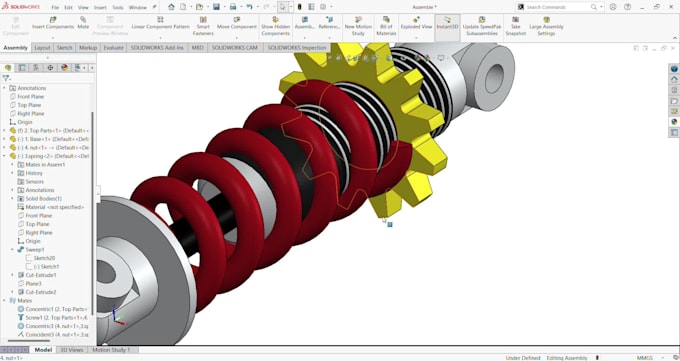Screen dimensions: 680x361
Task: Expand the 1. Base<1> component
Action: pos(4,139)
